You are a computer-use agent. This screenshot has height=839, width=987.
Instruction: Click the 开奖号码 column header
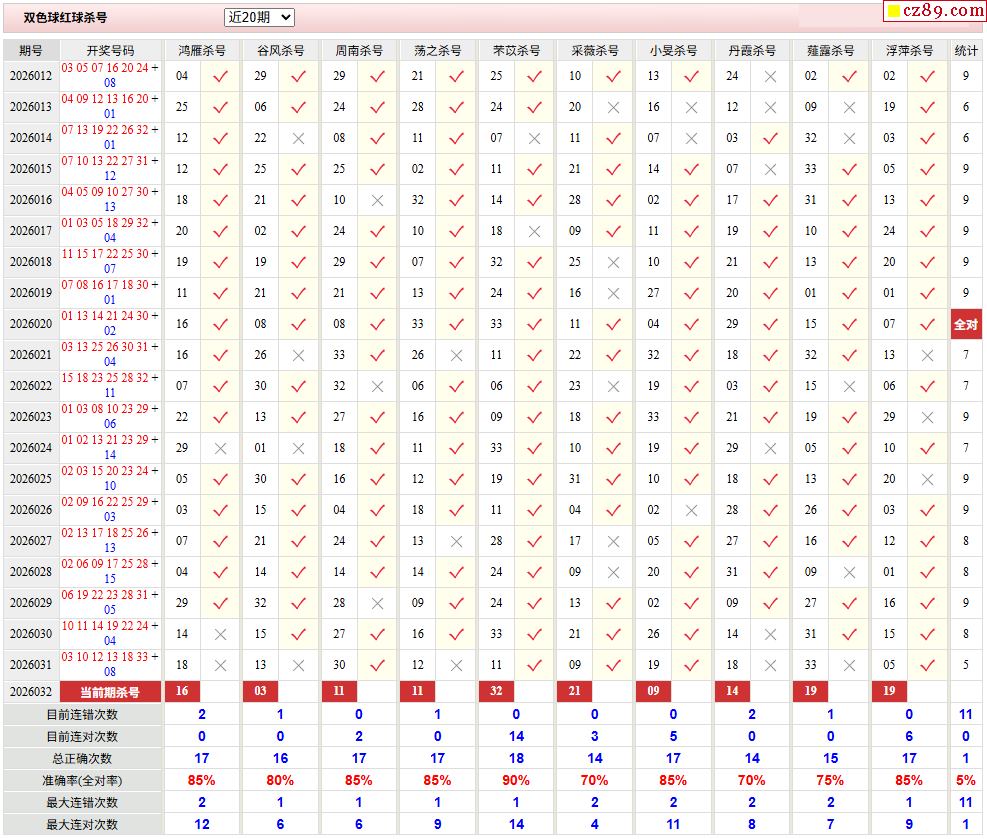(x=110, y=50)
